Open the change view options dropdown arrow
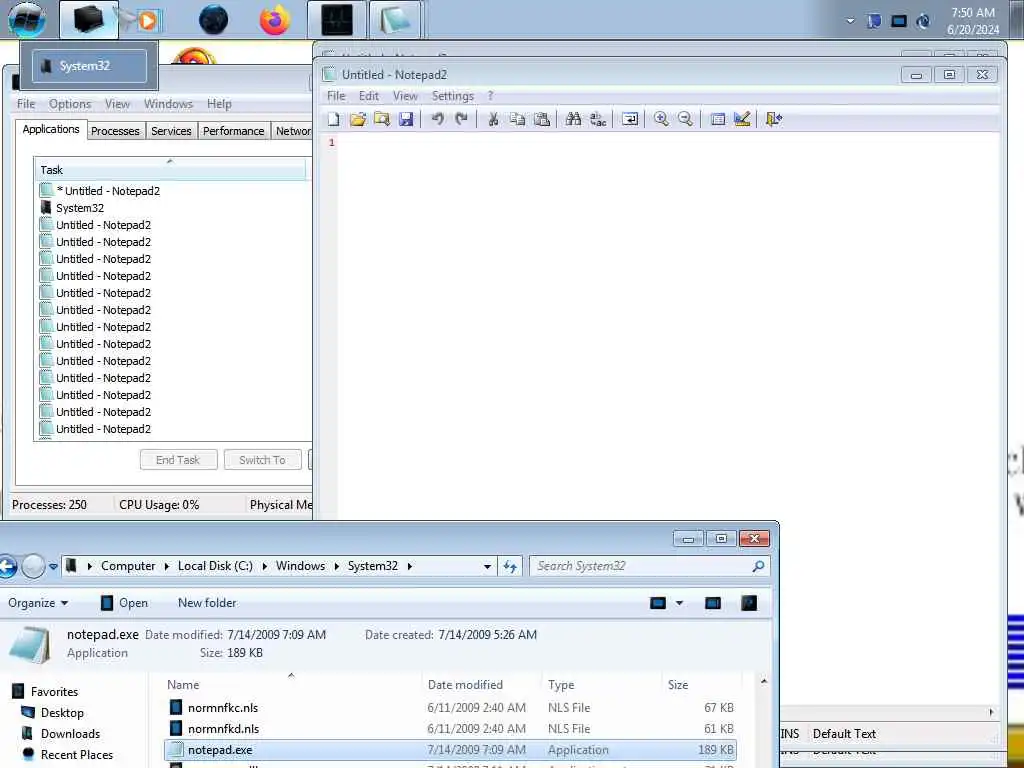The image size is (1024, 768). (679, 603)
